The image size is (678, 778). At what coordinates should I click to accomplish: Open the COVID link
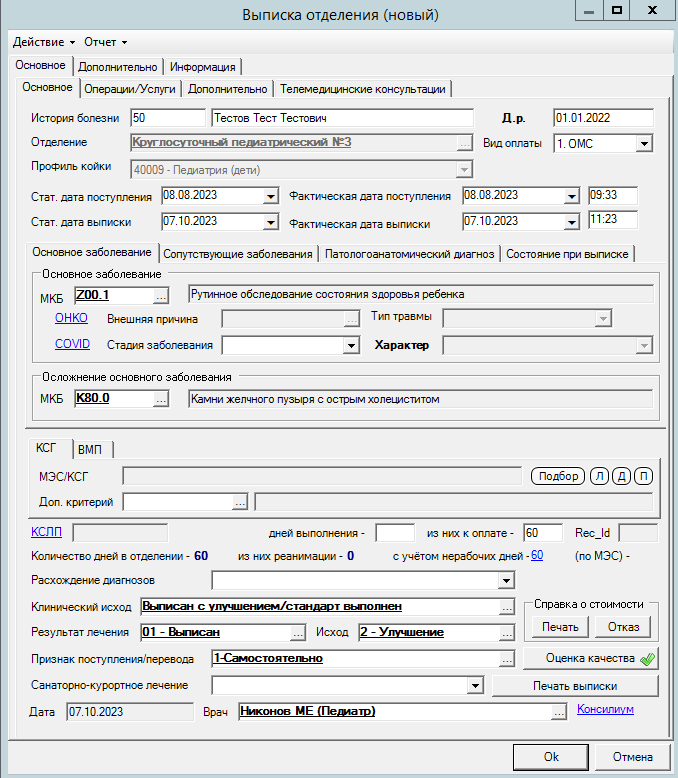72,344
